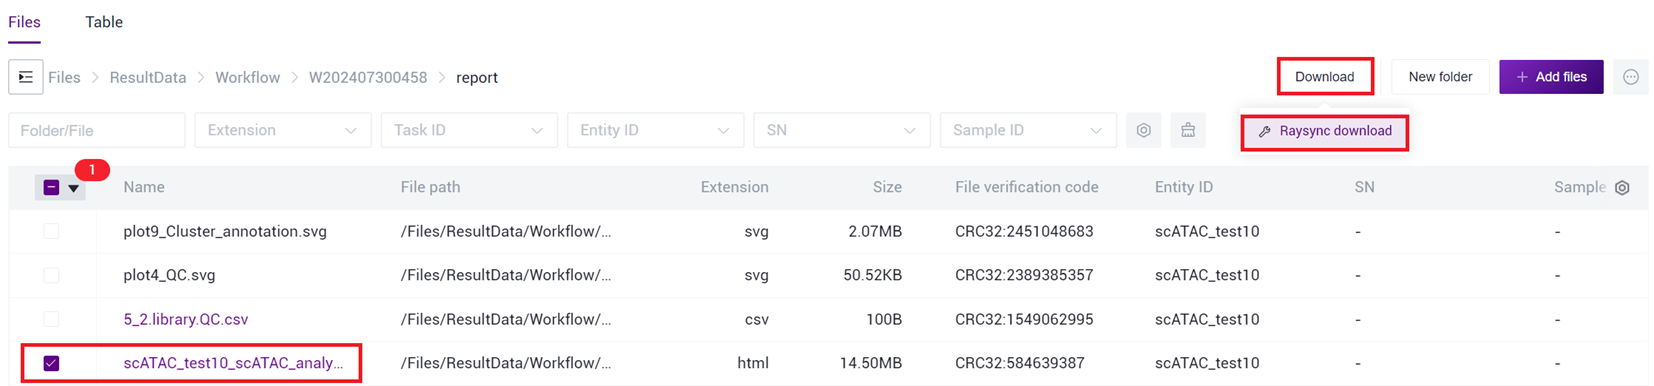Toggle the file tree sidebar icon
The width and height of the screenshot is (1654, 386).
click(25, 77)
